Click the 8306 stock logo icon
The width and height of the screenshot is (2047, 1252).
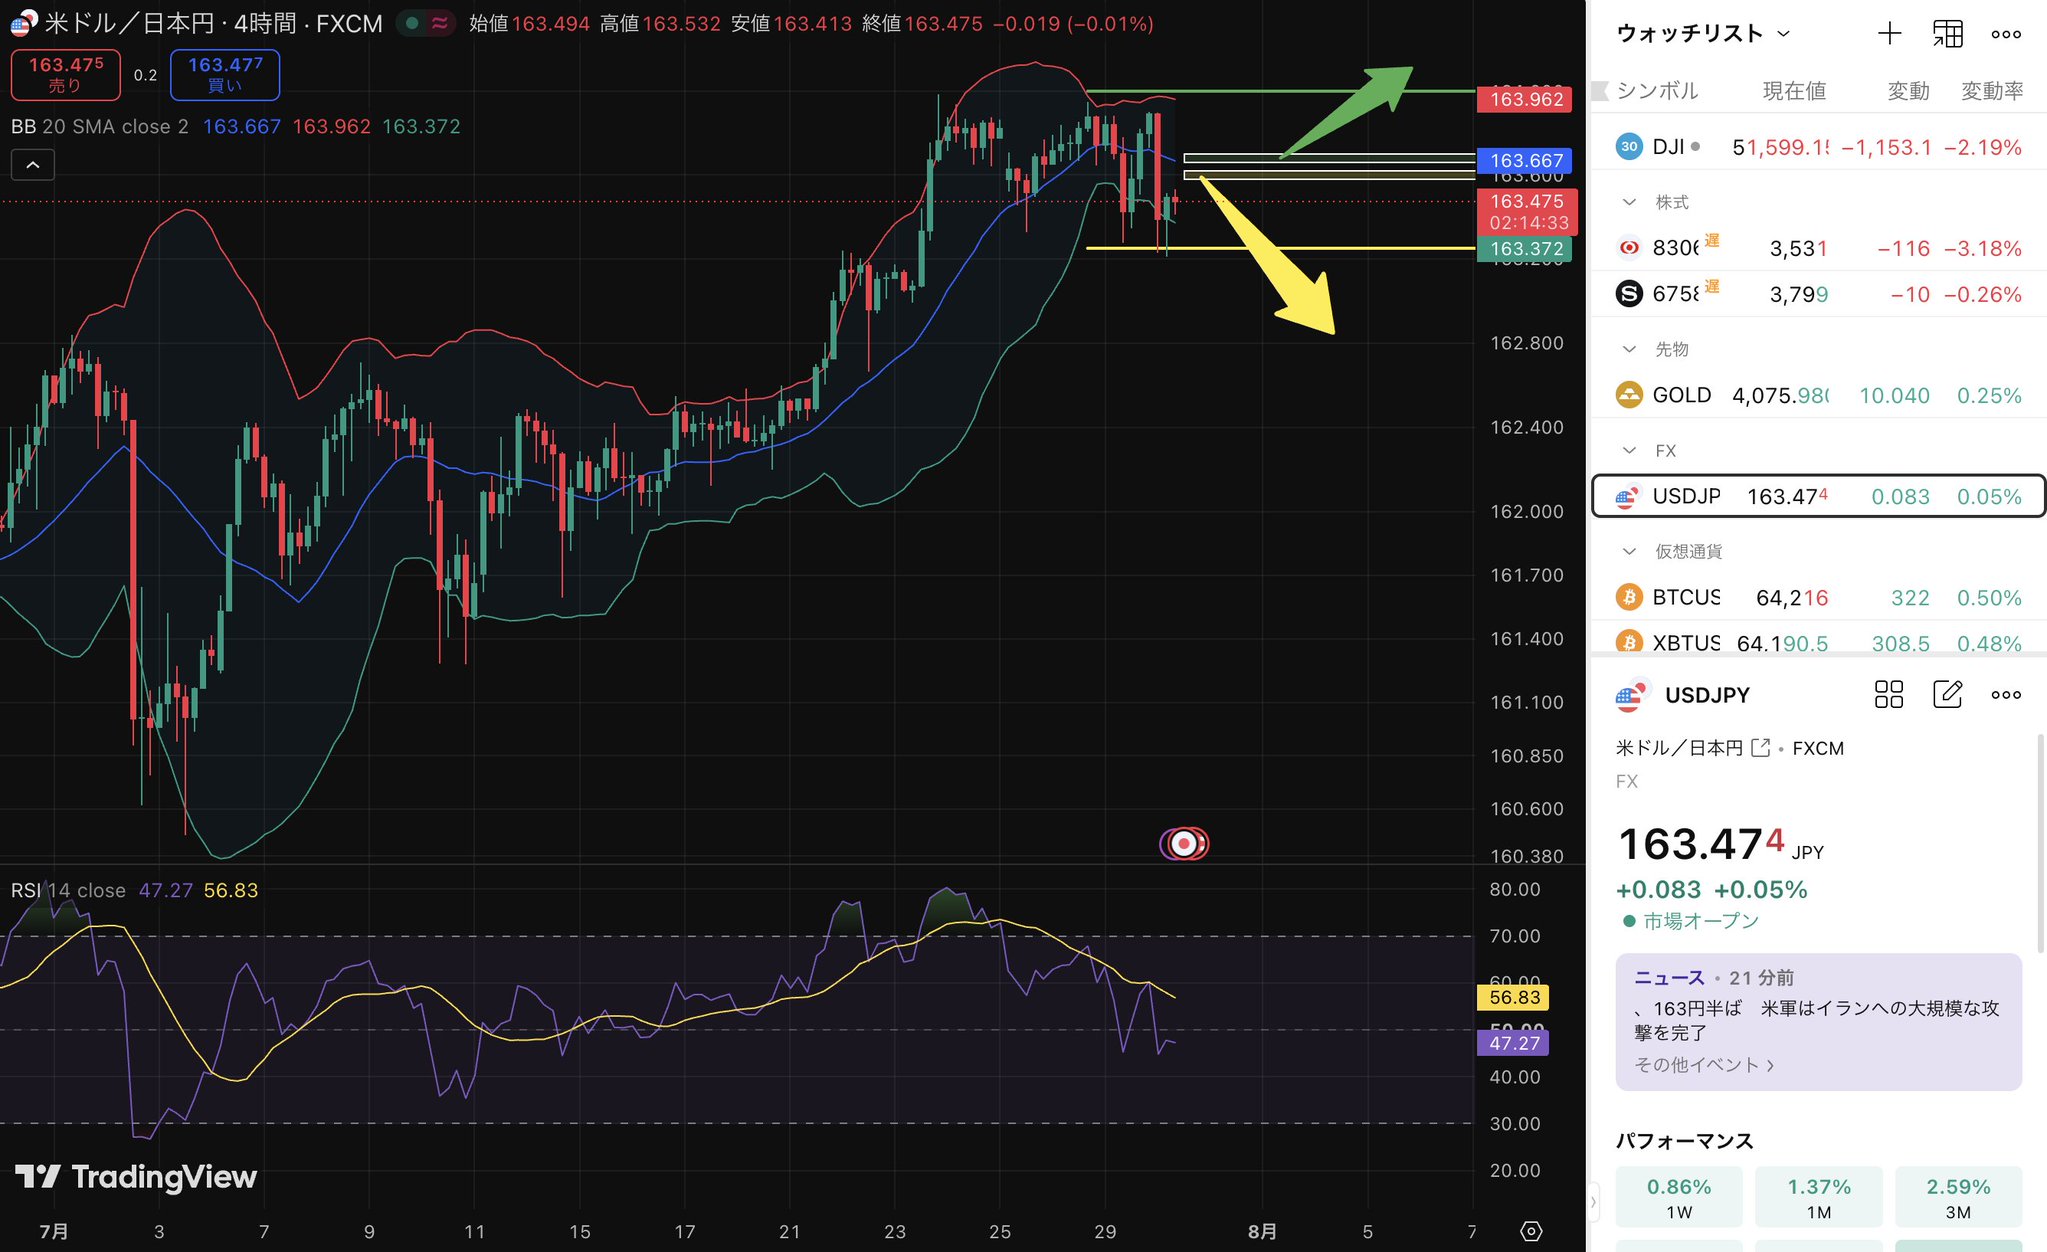[1629, 247]
